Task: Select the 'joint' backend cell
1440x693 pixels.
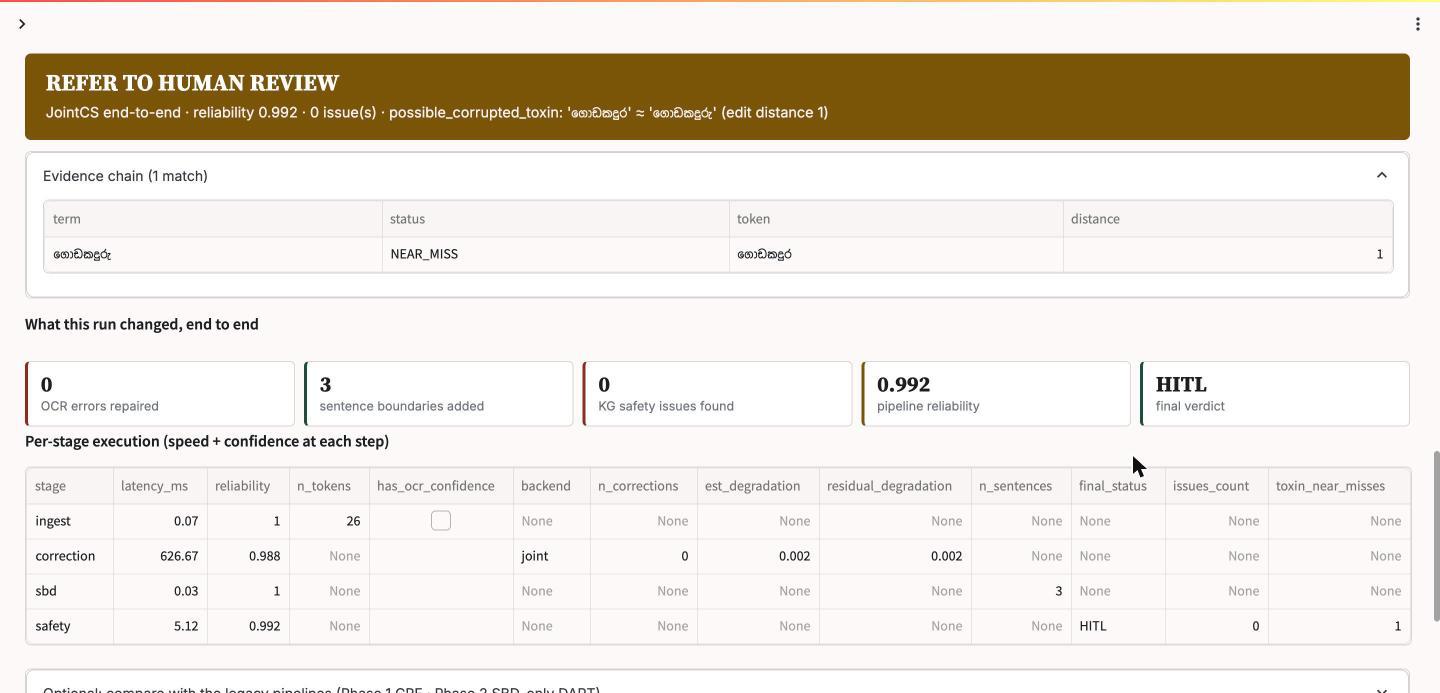Action: coord(552,556)
